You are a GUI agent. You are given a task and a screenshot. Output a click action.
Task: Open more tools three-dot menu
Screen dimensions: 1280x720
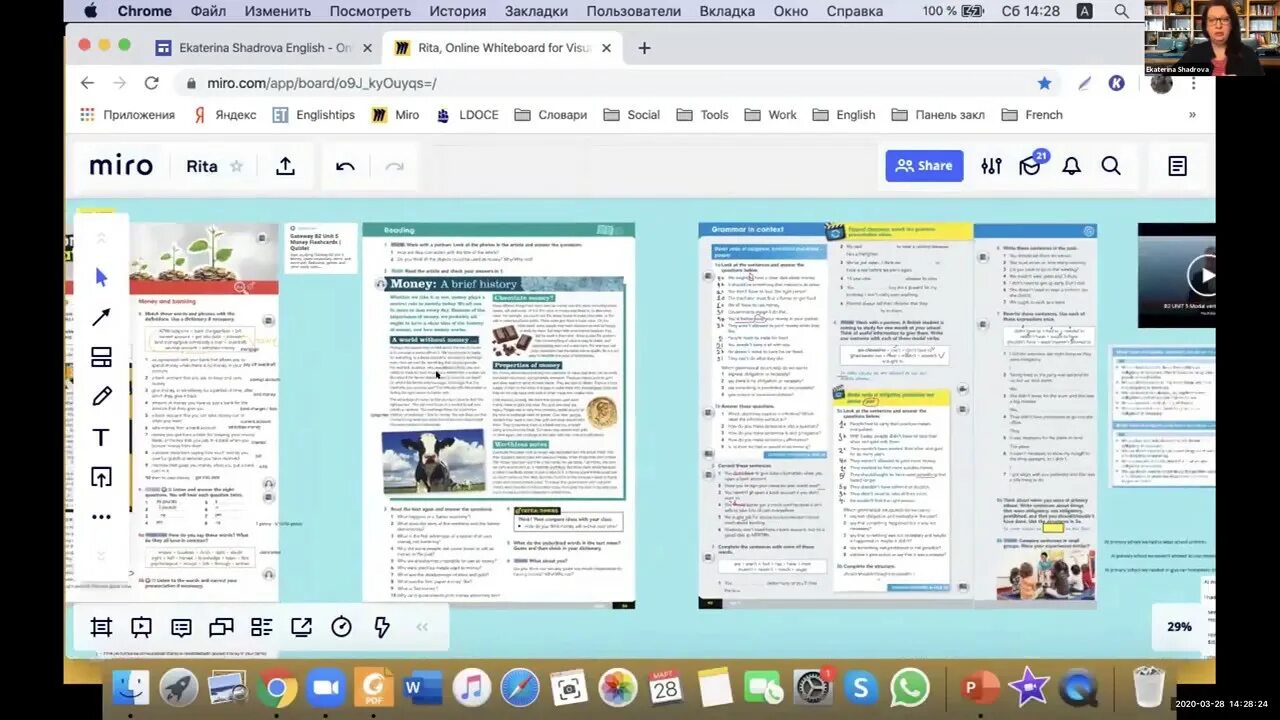click(x=101, y=517)
